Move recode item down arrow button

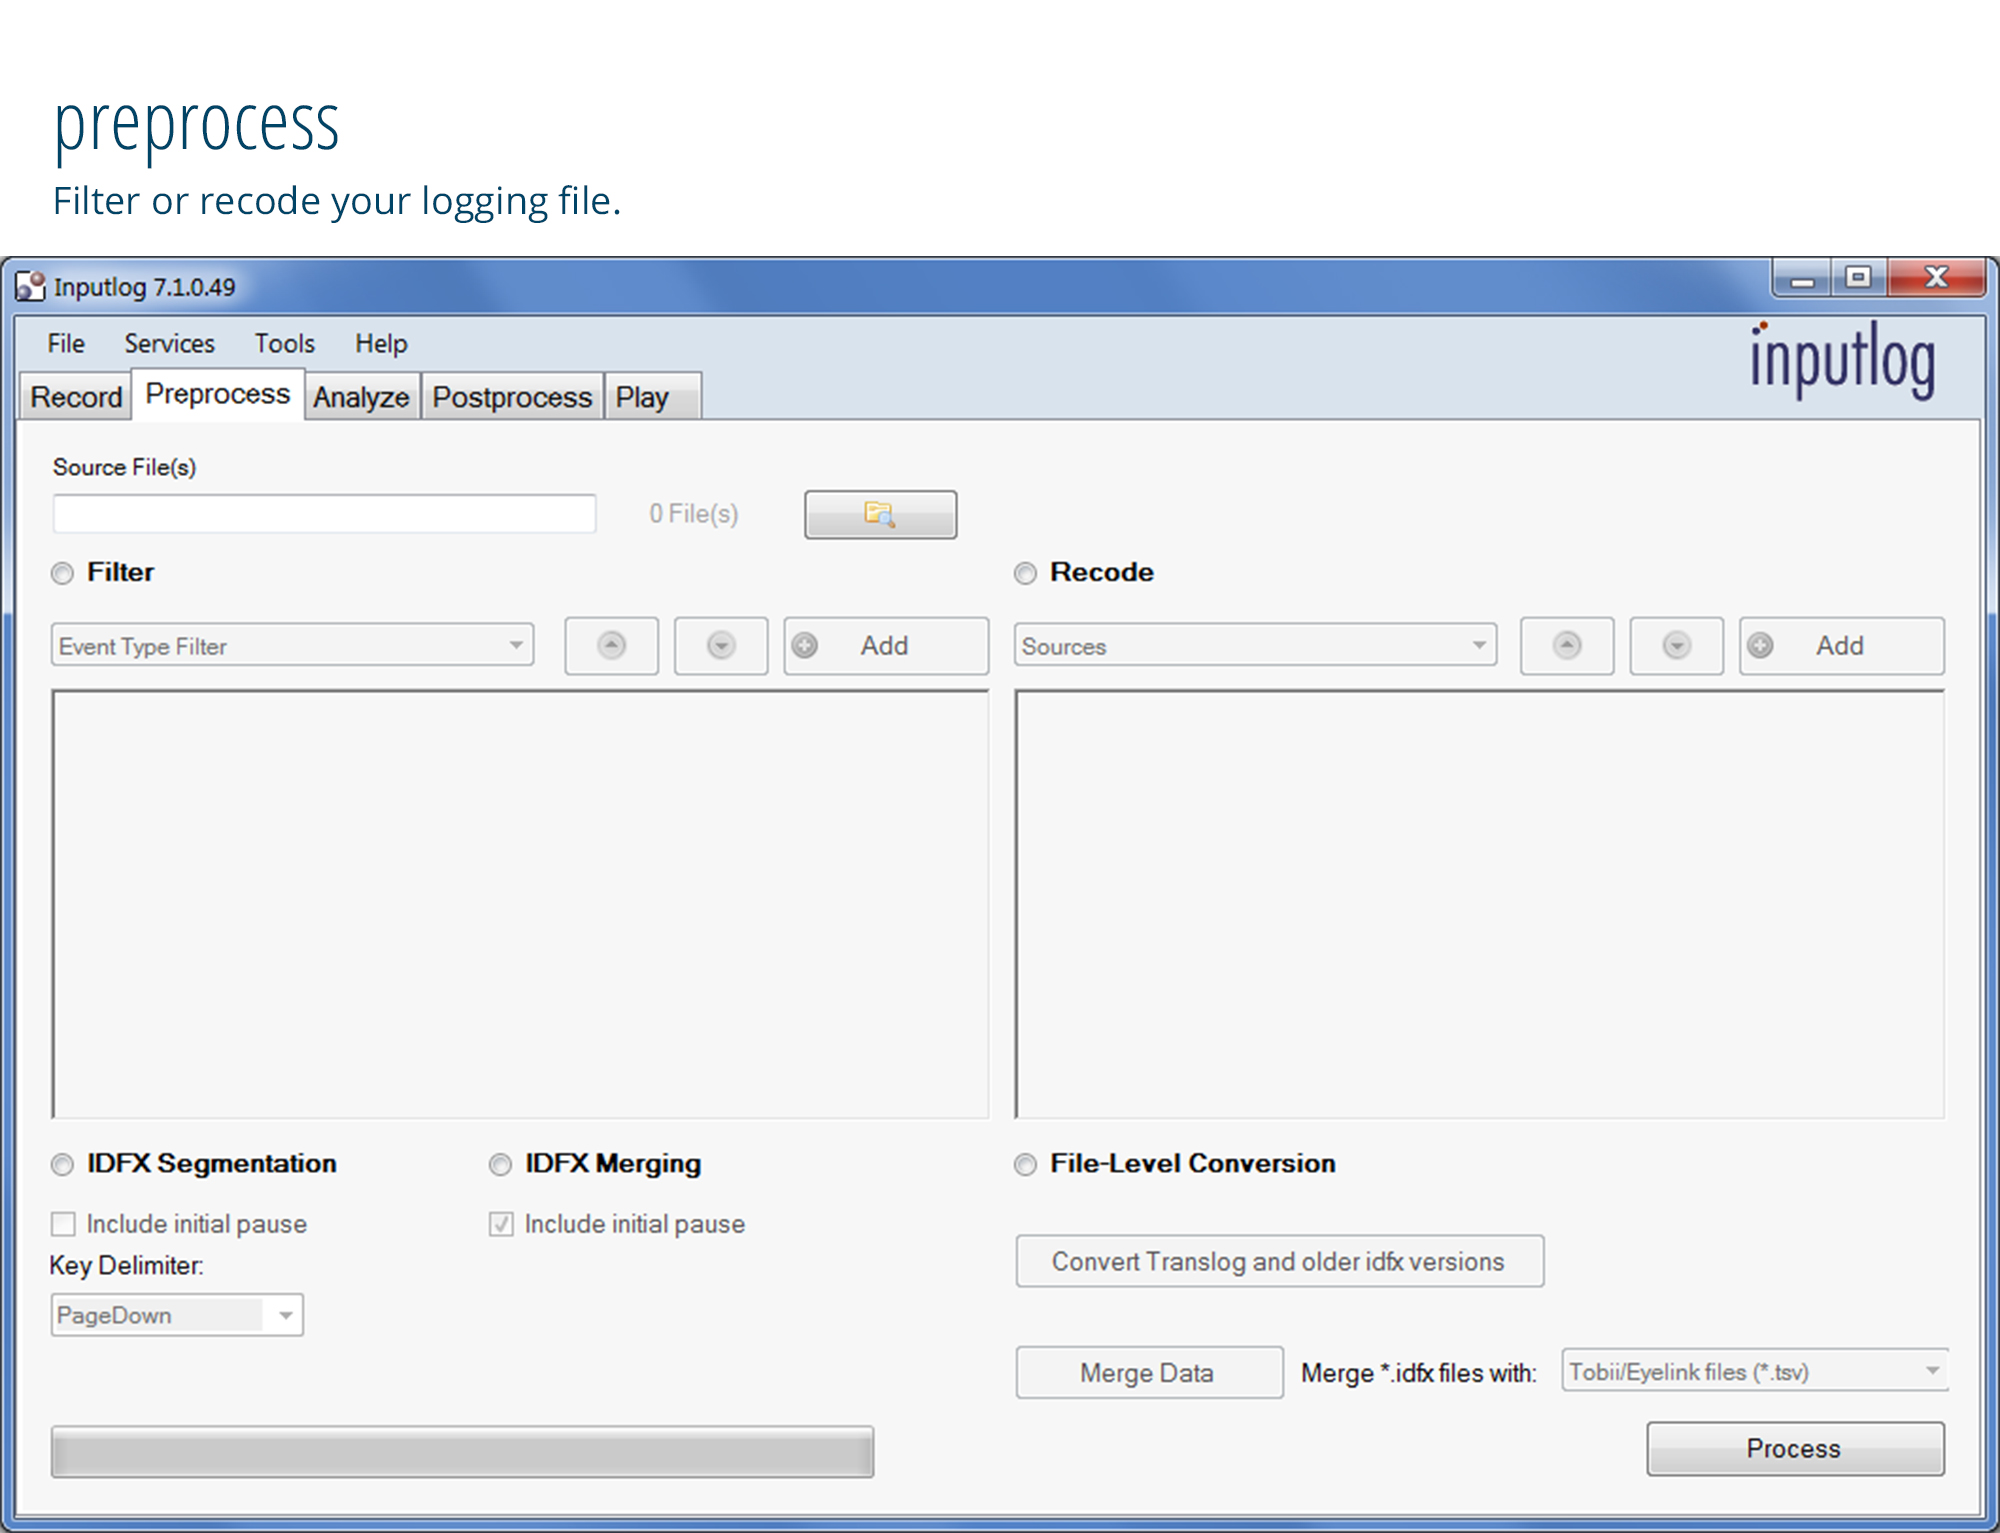pos(1677,646)
